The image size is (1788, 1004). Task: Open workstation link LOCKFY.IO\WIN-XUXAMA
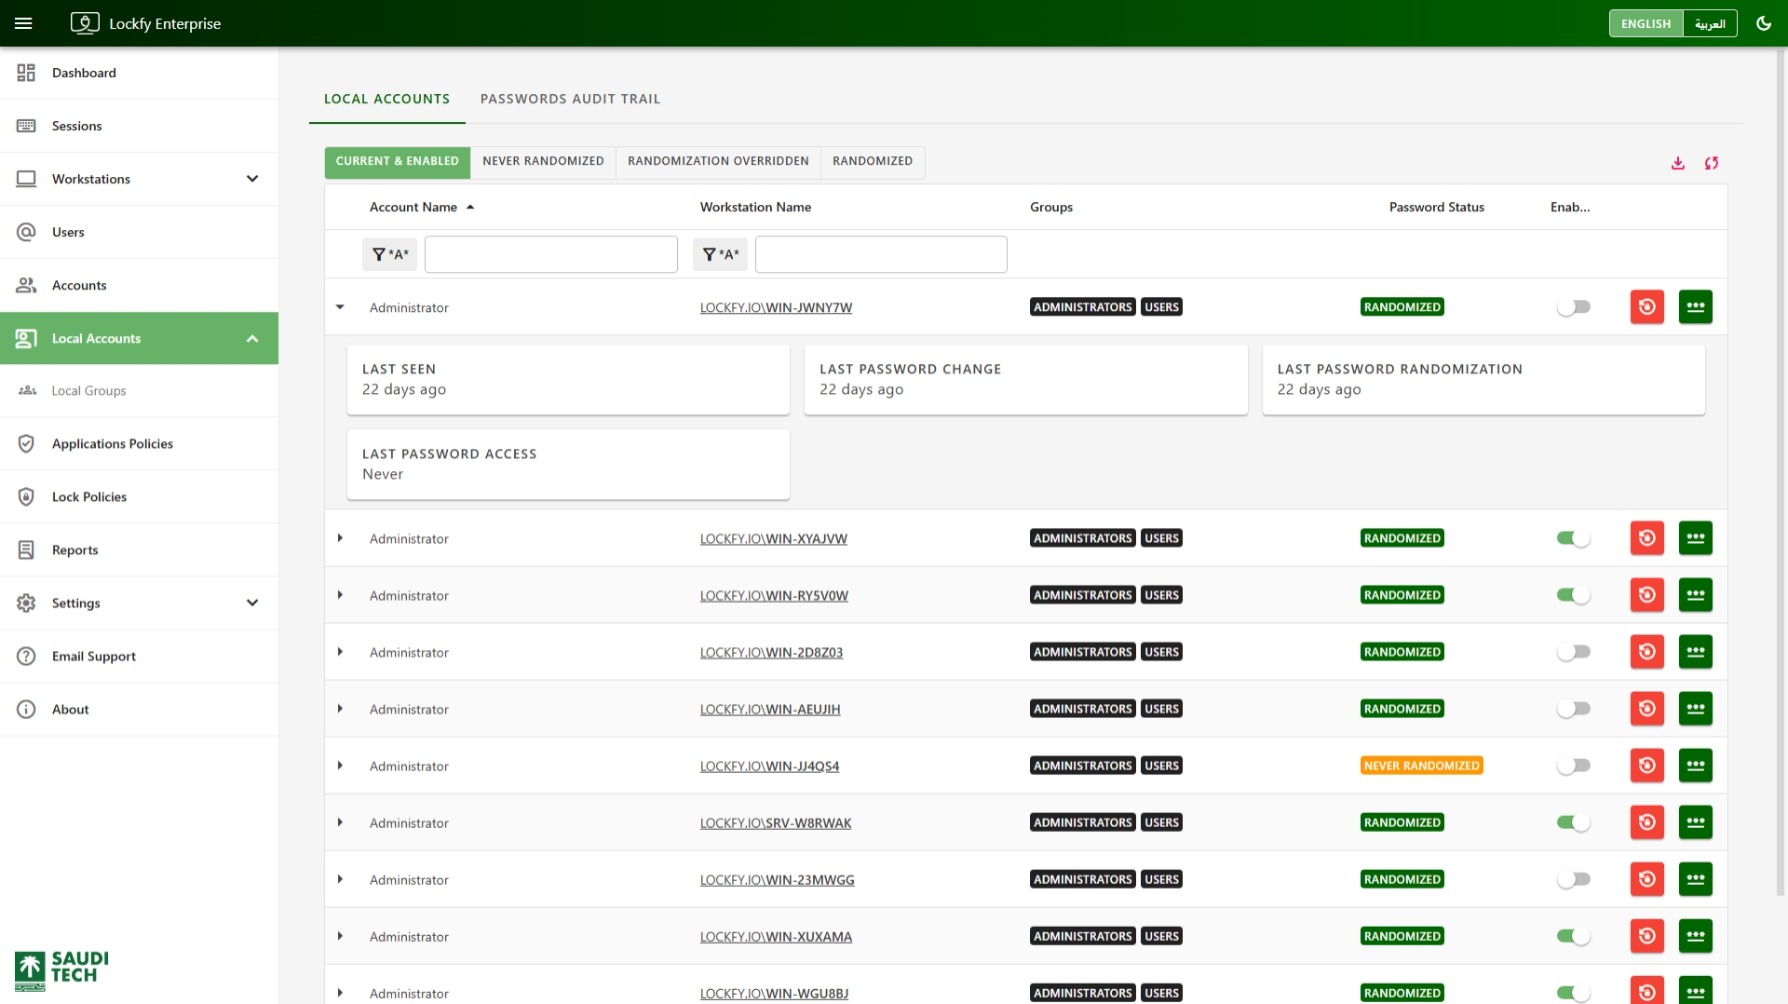pyautogui.click(x=776, y=938)
